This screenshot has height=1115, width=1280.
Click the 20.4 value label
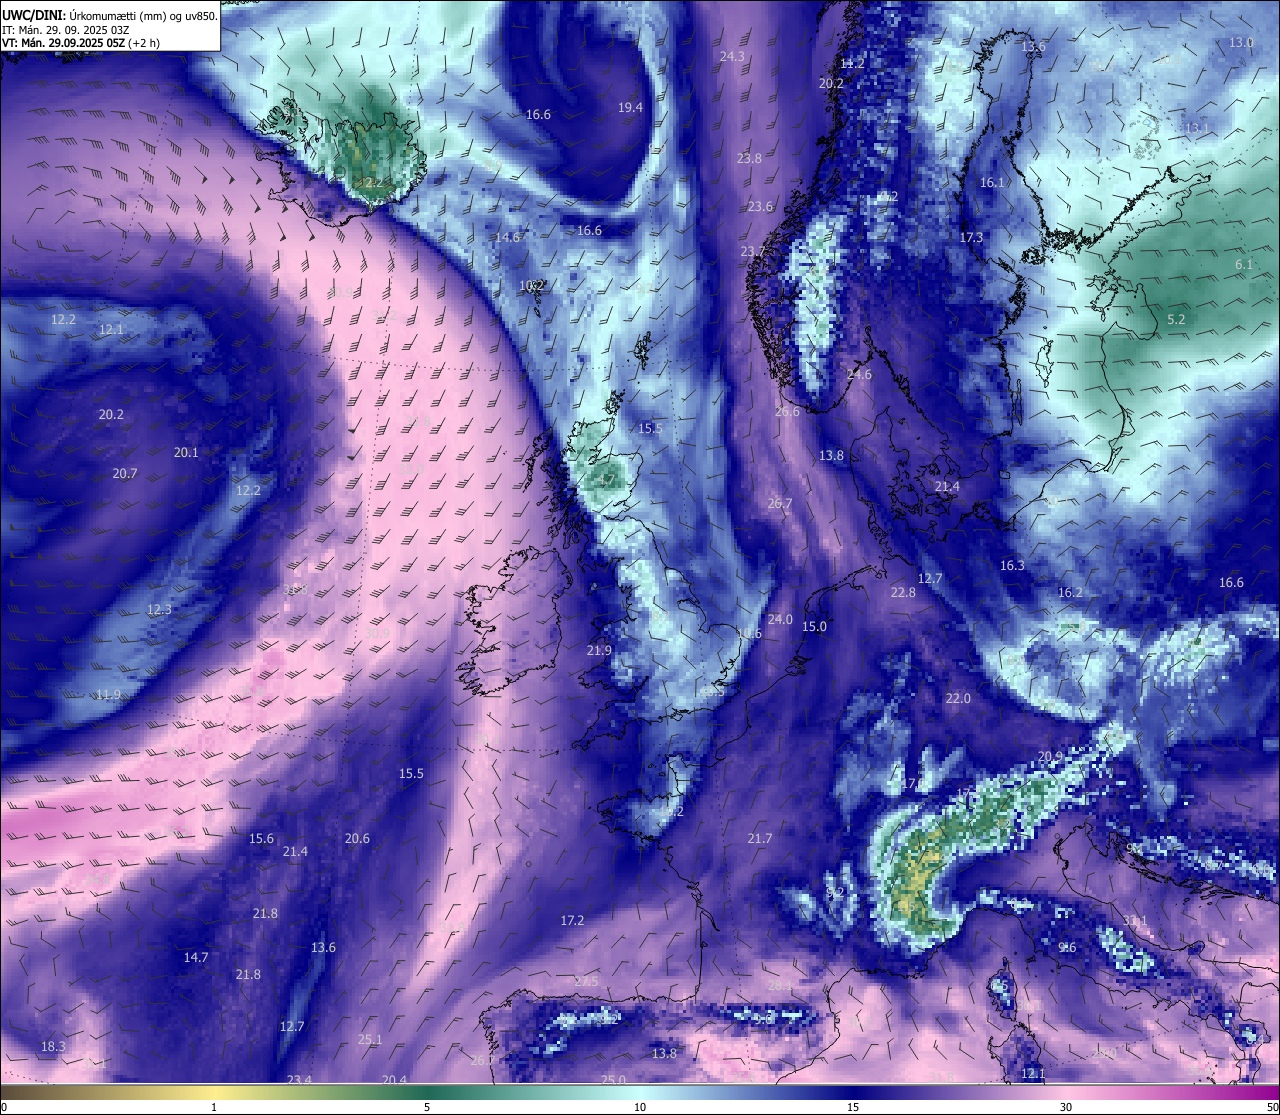click(395, 1079)
